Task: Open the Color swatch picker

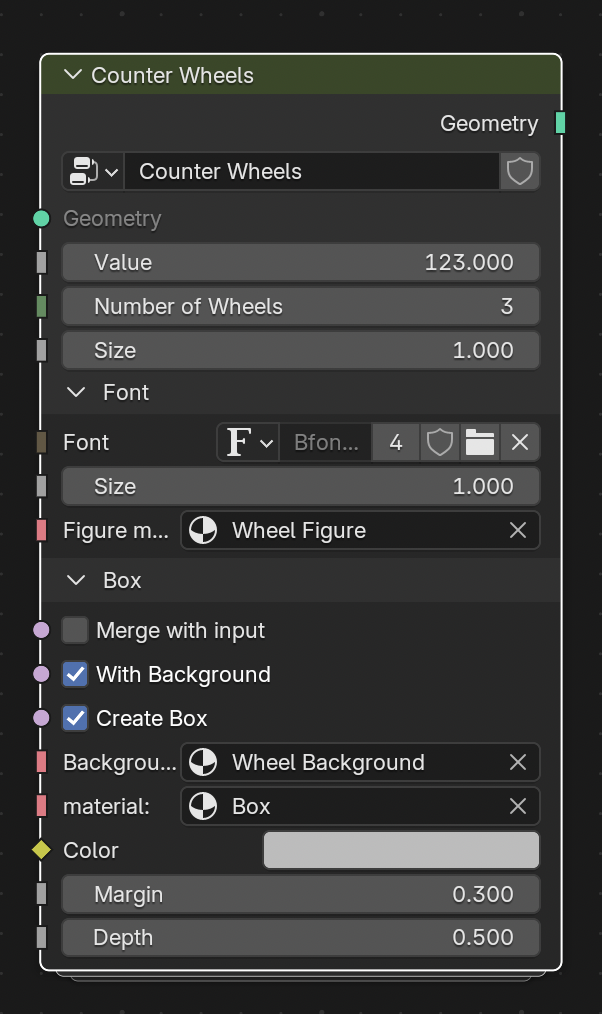Action: [401, 850]
